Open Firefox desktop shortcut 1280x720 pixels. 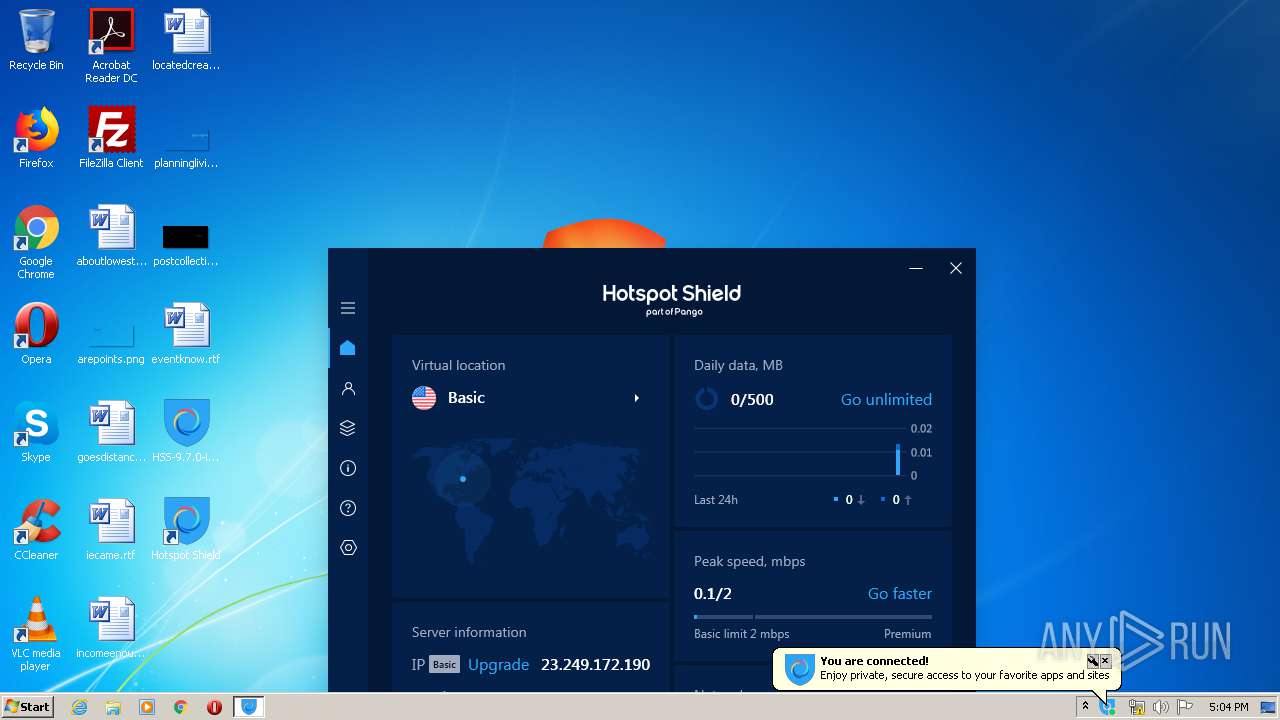point(36,138)
